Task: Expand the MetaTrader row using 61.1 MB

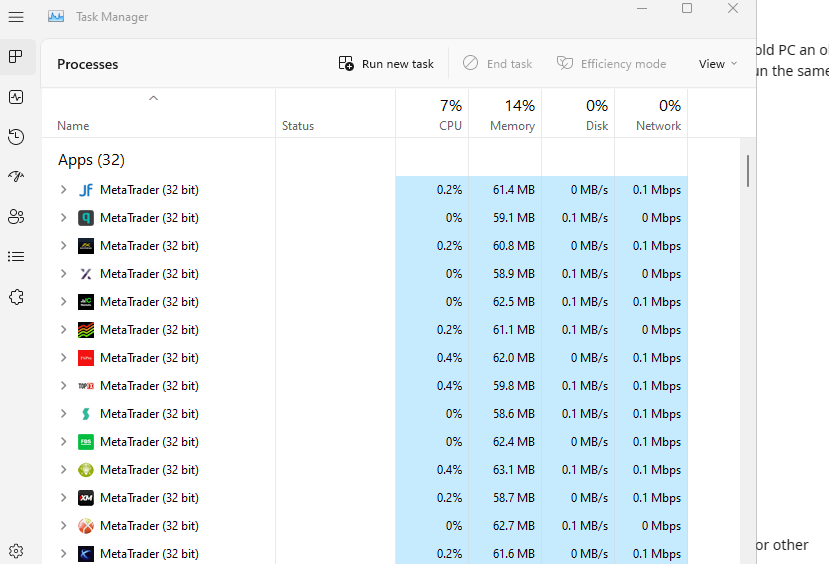Action: [63, 330]
